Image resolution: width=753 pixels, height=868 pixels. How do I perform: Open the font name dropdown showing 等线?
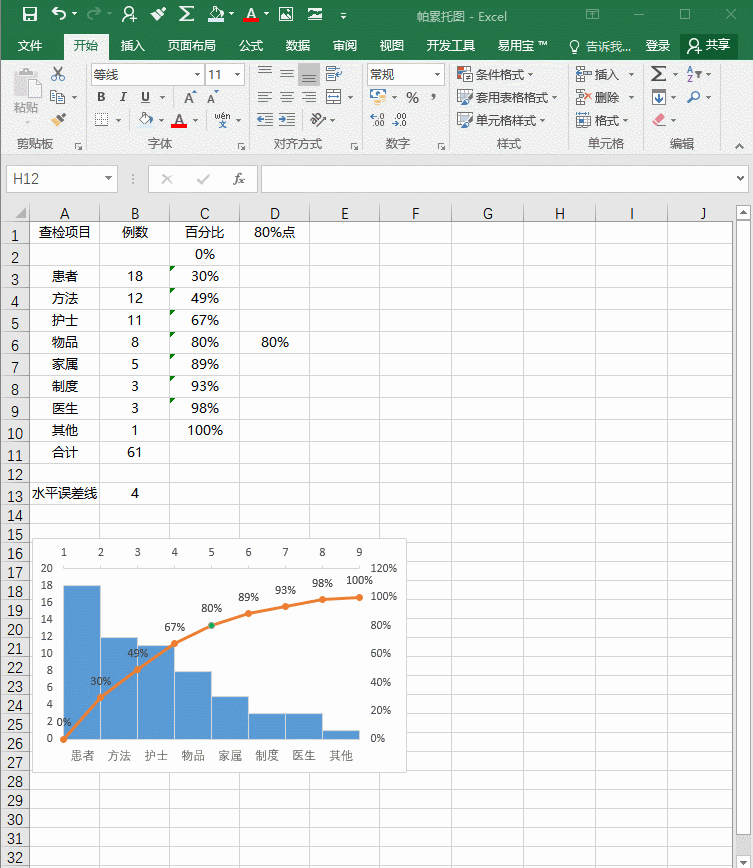[x=197, y=74]
